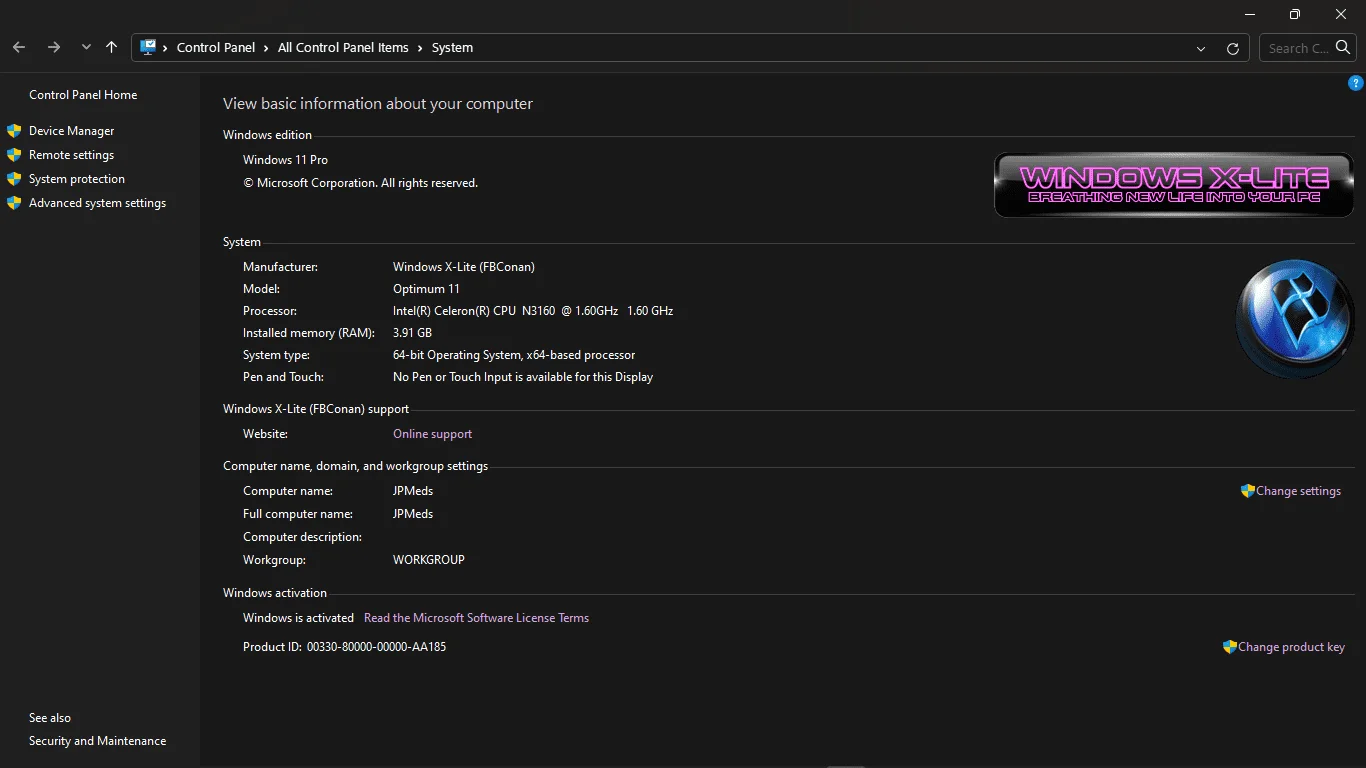The image size is (1366, 768).
Task: Open address bar history dropdown
Action: [1201, 48]
